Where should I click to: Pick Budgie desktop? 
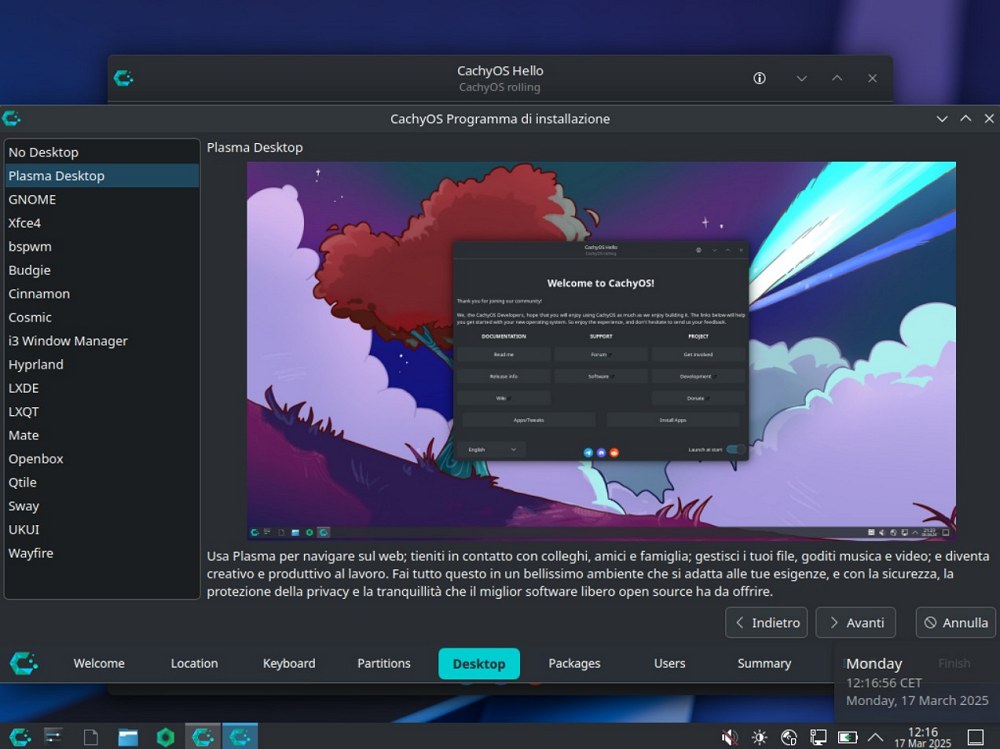coord(102,271)
